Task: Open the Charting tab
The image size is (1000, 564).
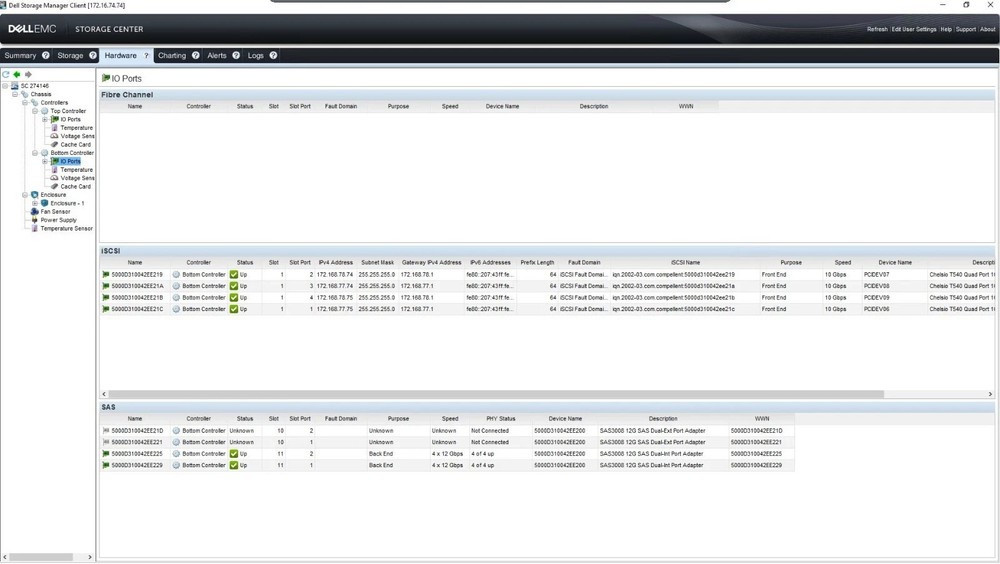Action: [172, 56]
